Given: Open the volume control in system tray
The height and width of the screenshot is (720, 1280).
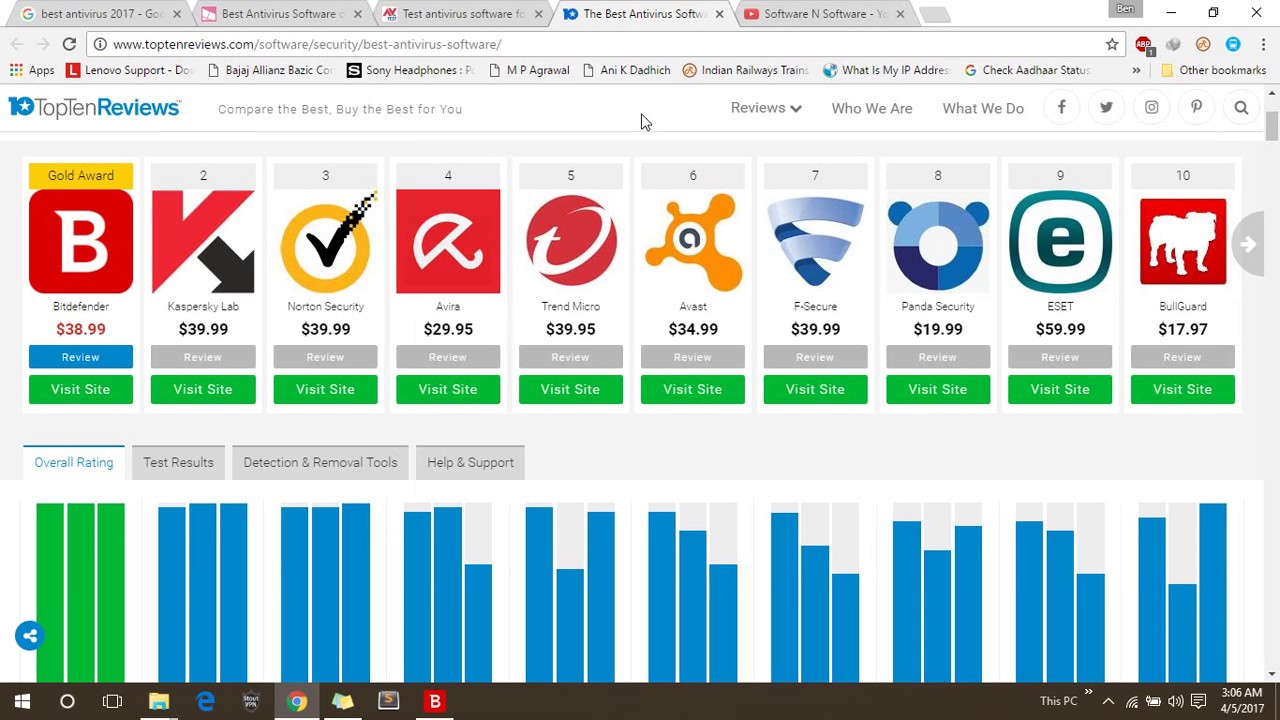Looking at the screenshot, I should point(1176,701).
